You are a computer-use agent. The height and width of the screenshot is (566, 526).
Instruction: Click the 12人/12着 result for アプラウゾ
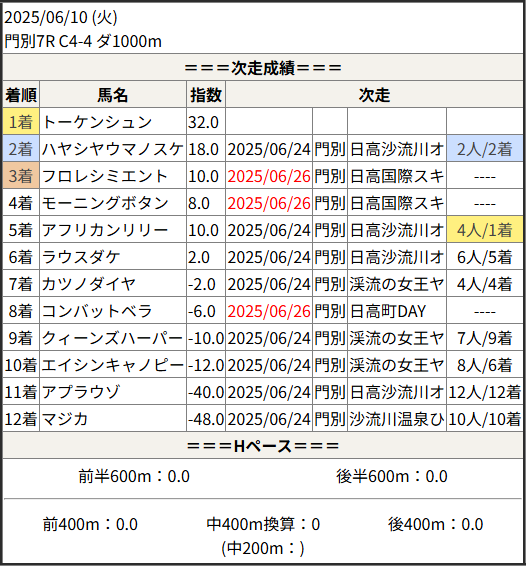484,392
